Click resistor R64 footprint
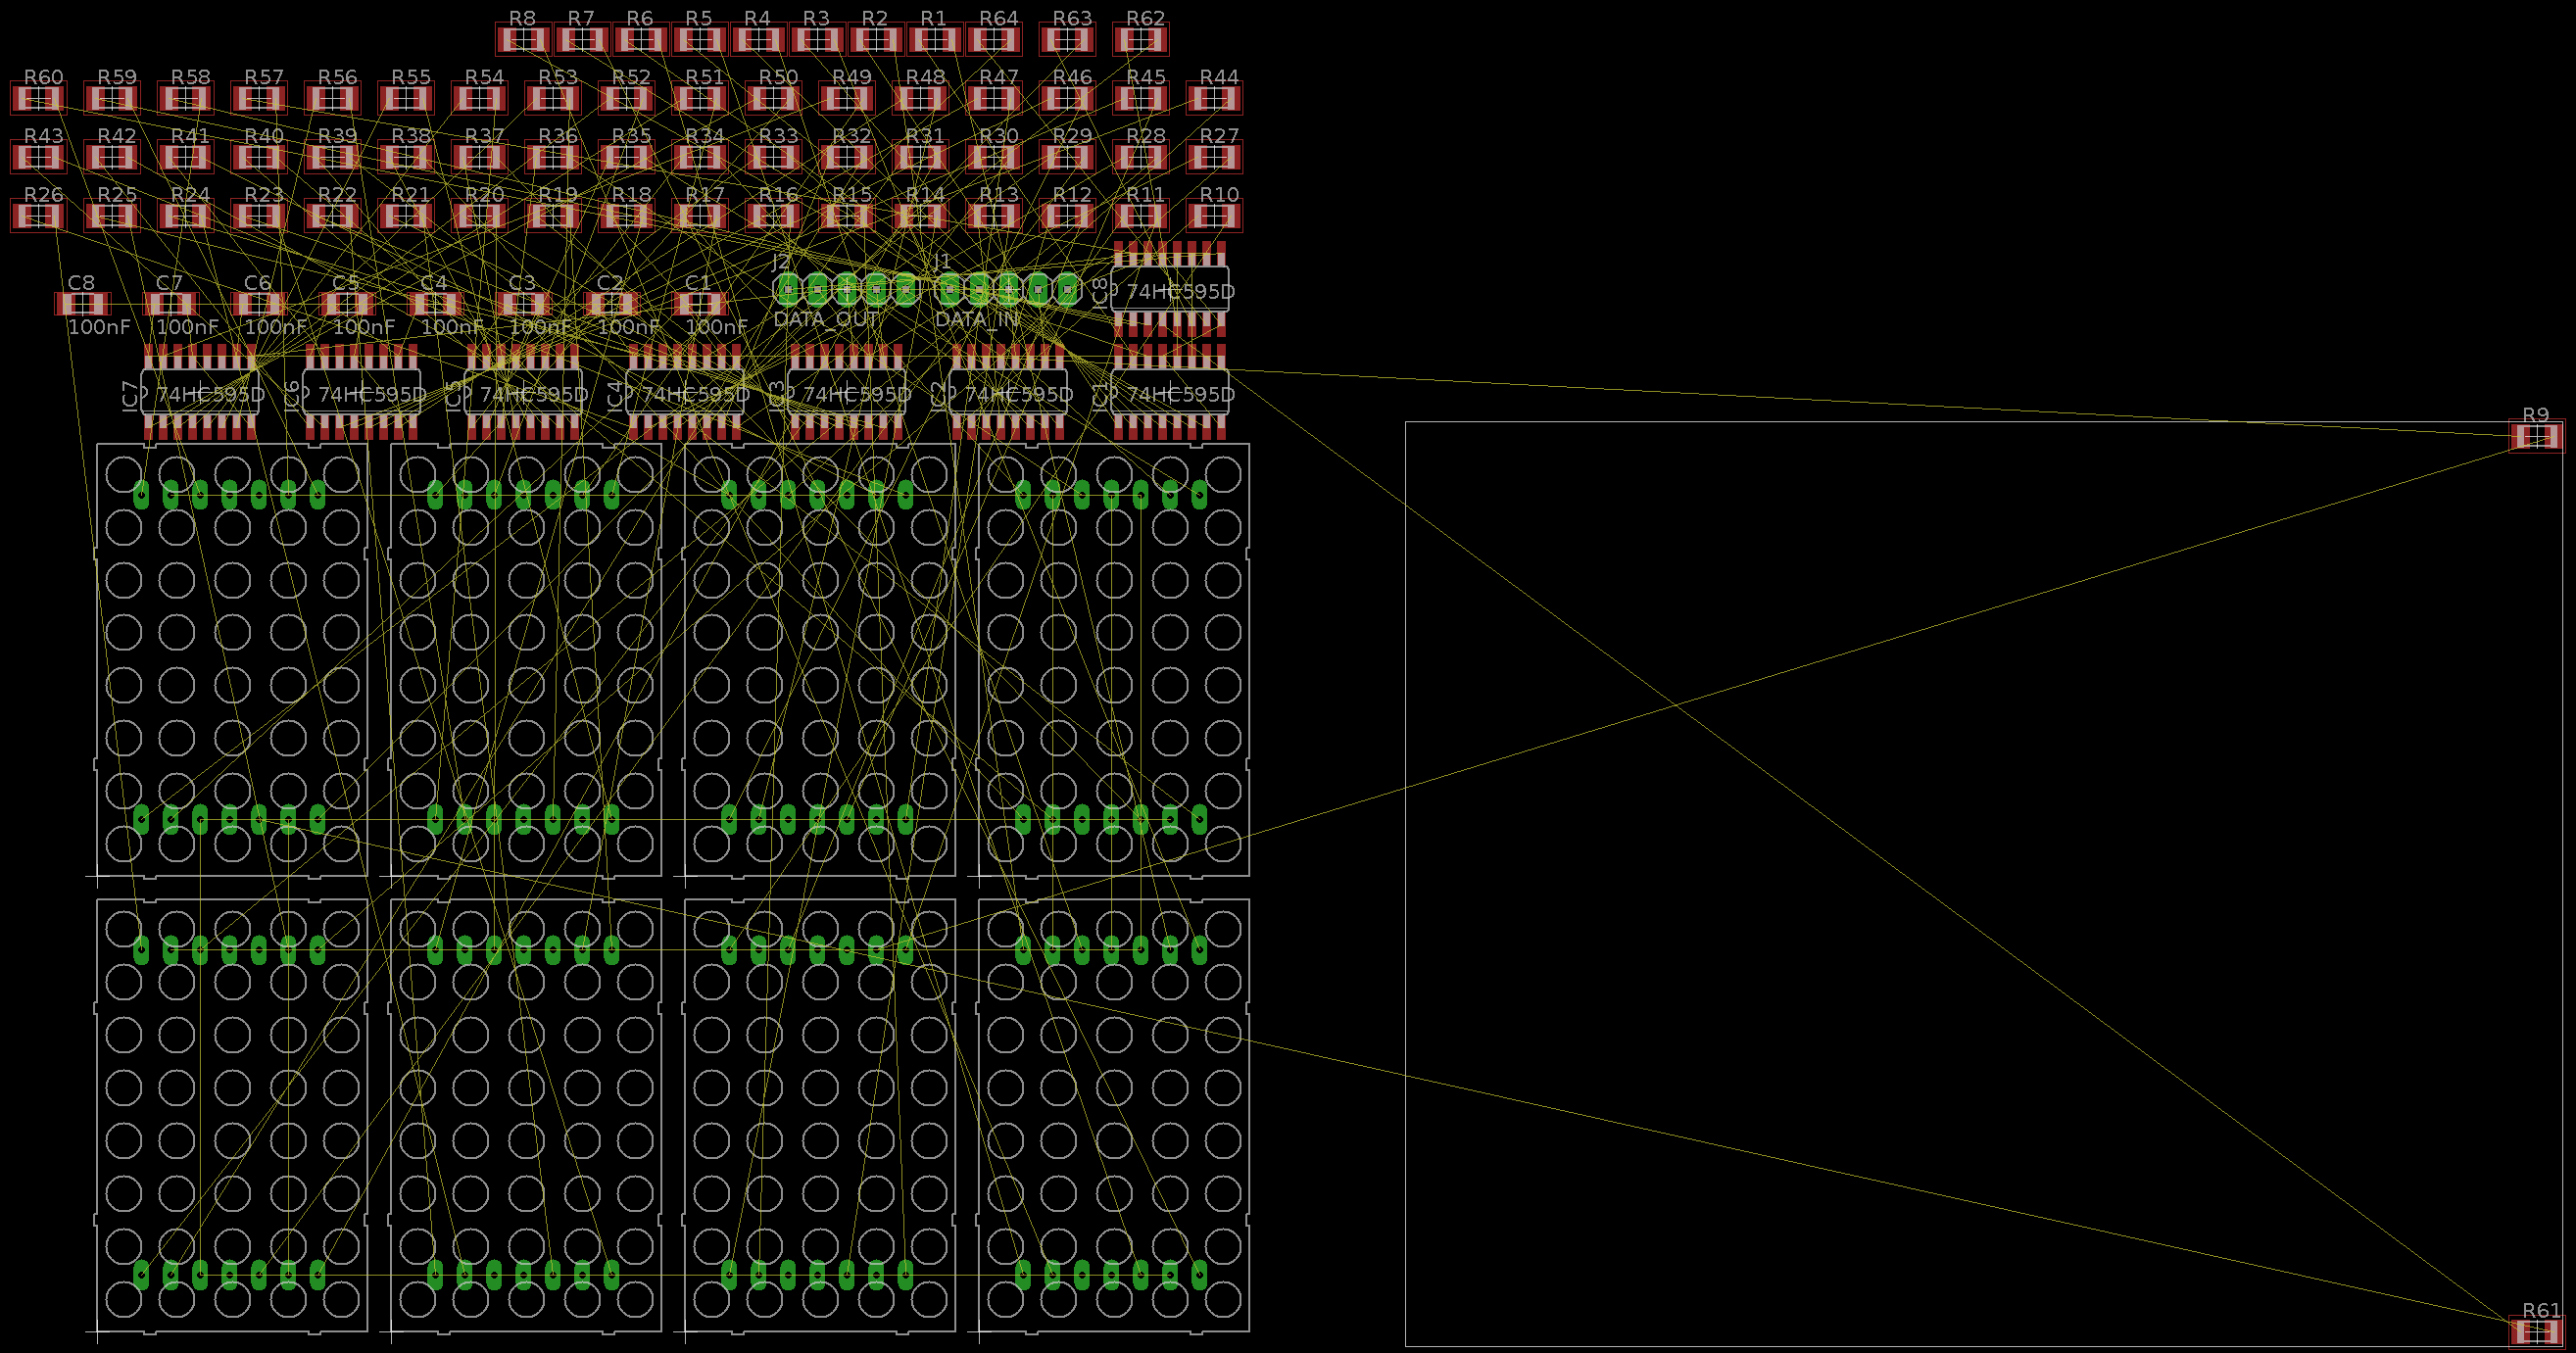Screen dimensions: 2576x1353 tap(993, 40)
